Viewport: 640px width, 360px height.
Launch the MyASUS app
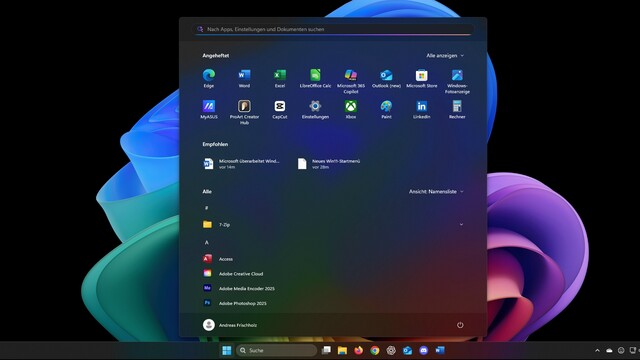(209, 109)
